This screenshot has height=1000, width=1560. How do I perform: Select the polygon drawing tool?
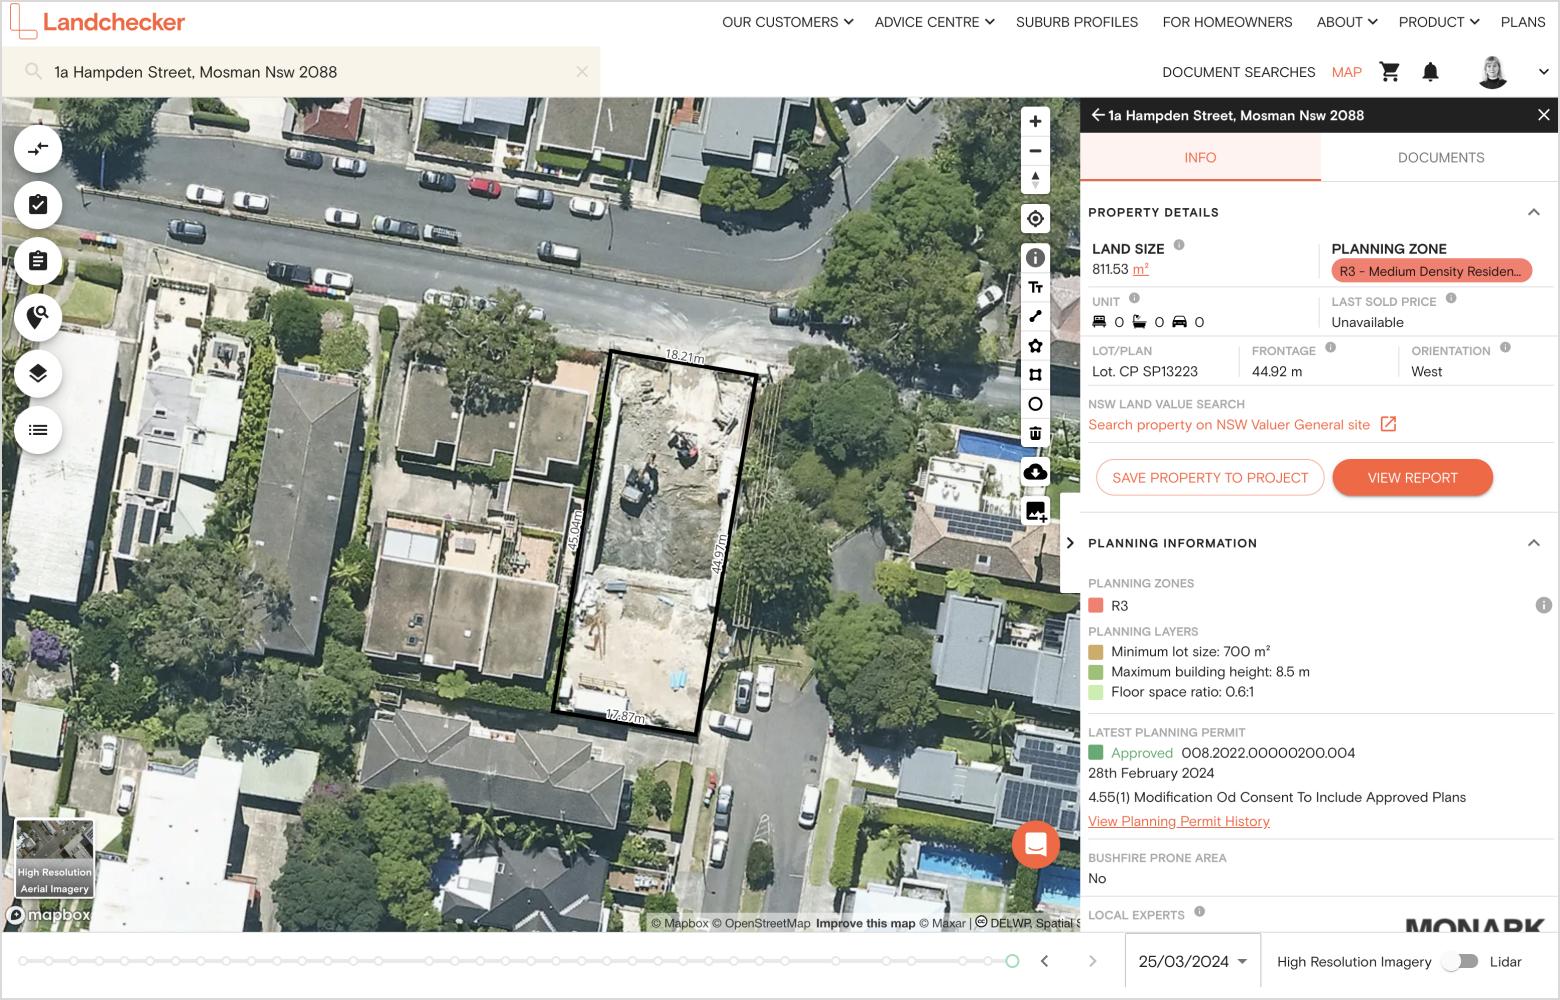click(1035, 346)
